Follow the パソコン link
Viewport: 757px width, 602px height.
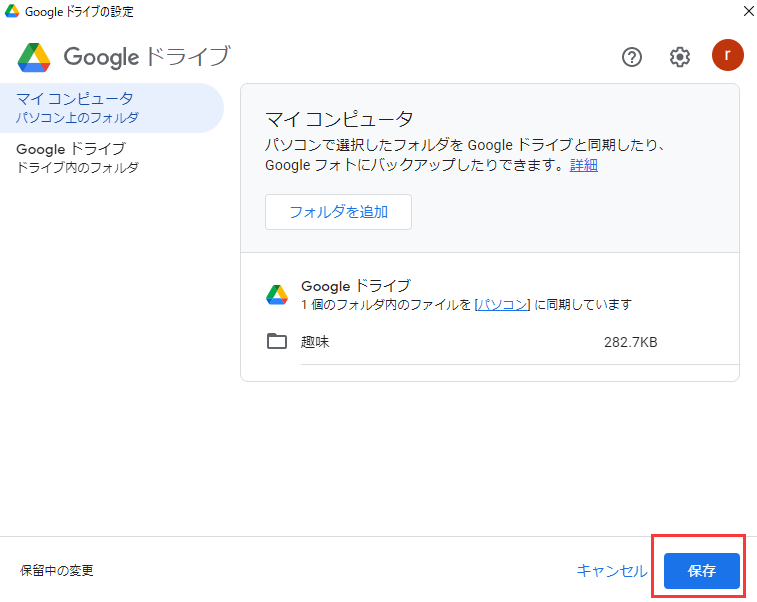pos(502,304)
